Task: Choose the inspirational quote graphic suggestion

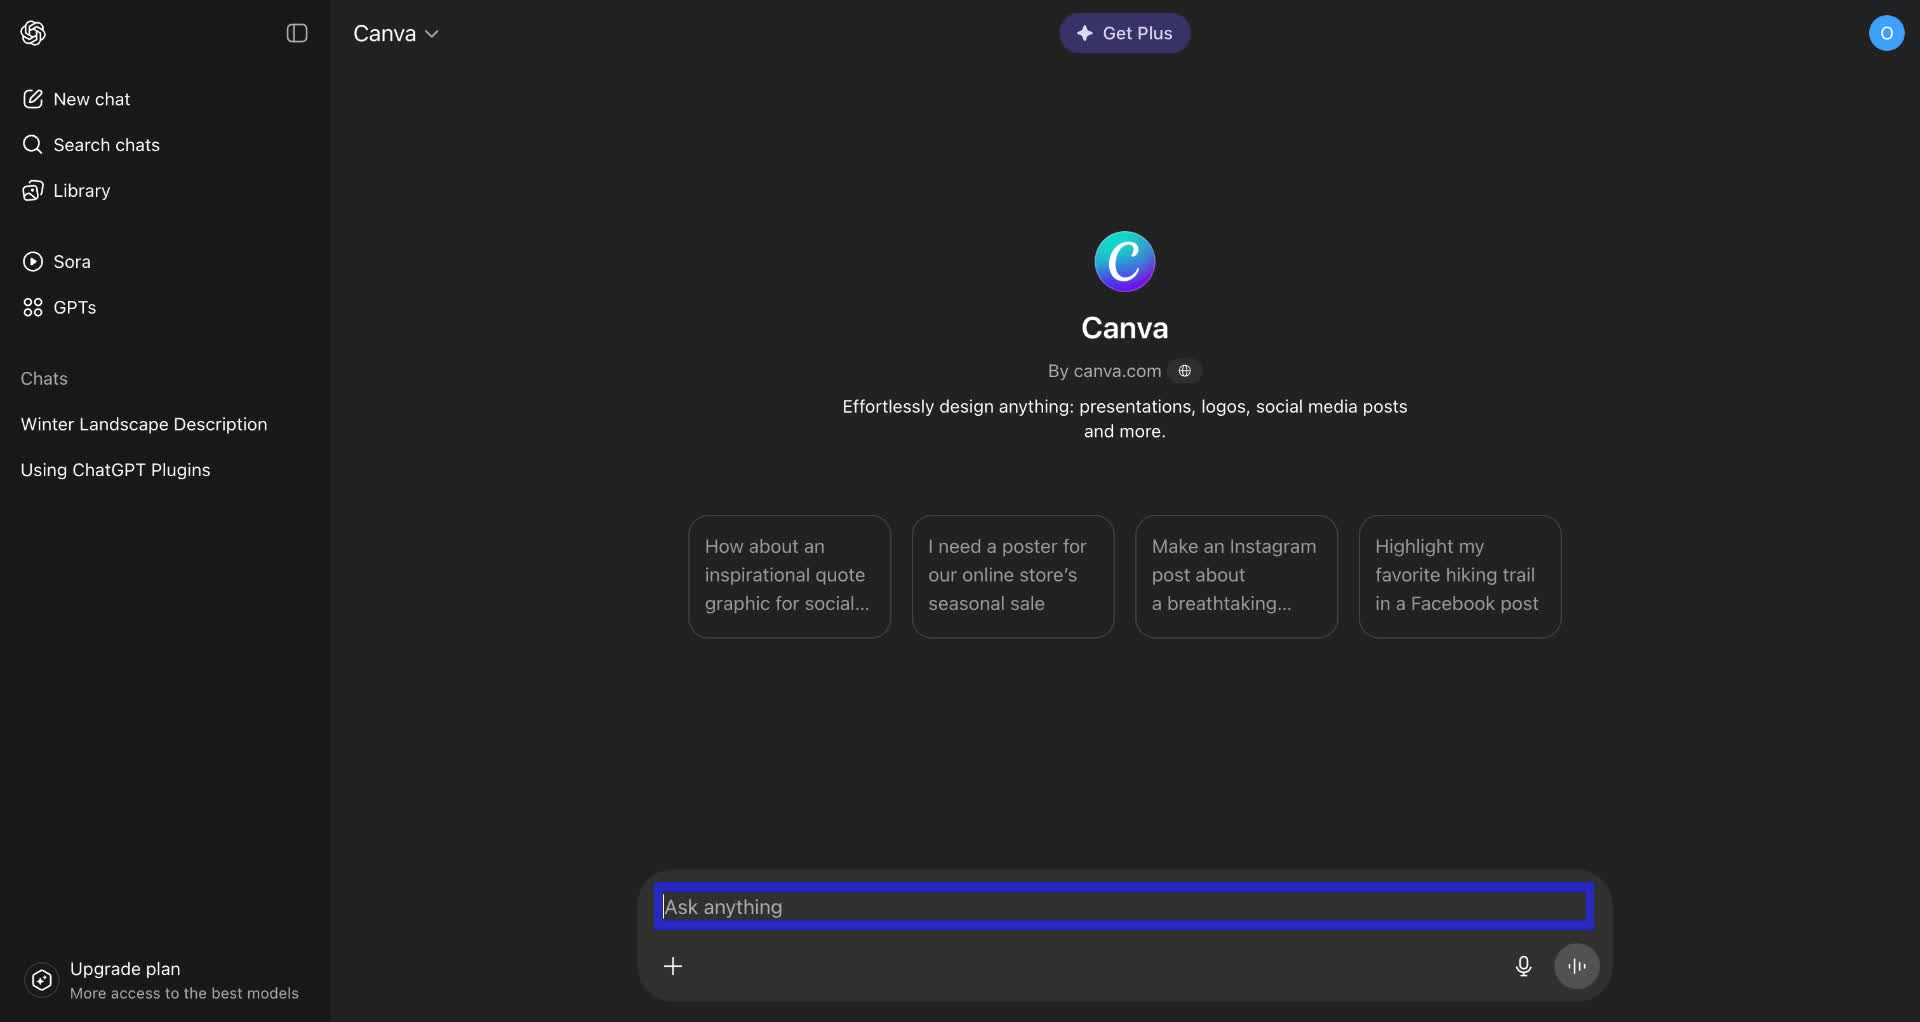Action: coord(789,576)
